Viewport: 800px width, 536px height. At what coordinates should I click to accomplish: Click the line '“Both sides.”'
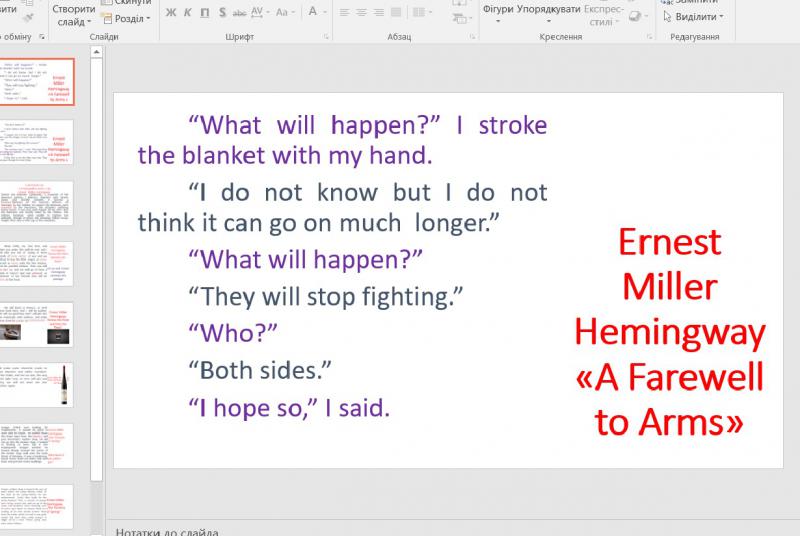click(260, 371)
